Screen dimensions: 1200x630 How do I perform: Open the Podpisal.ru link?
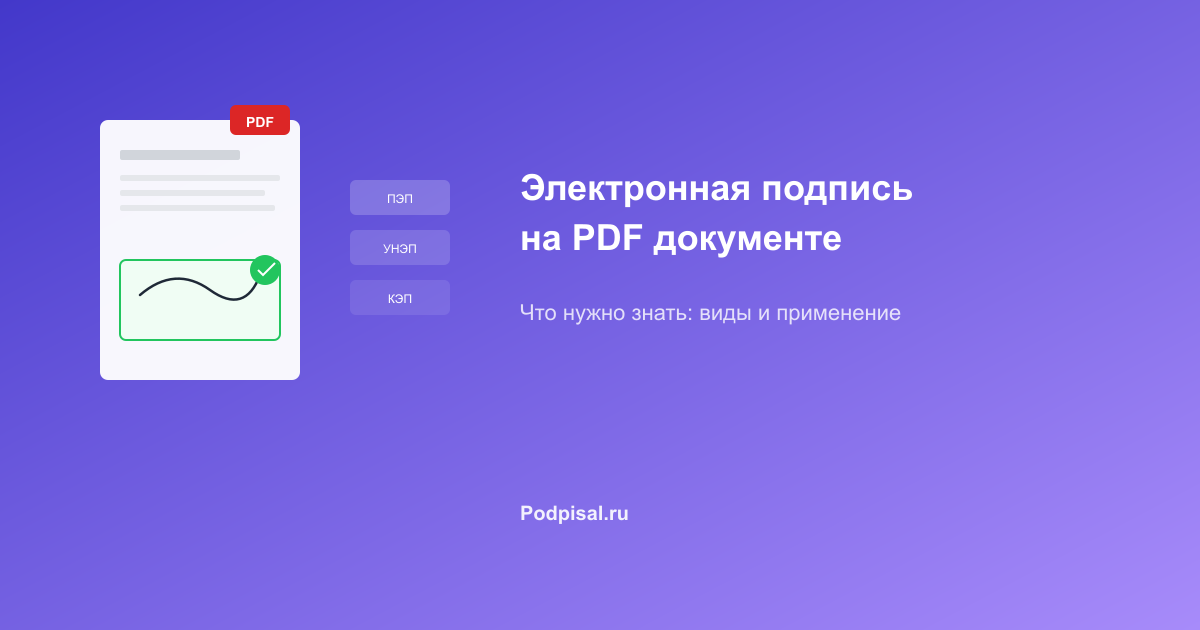573,513
